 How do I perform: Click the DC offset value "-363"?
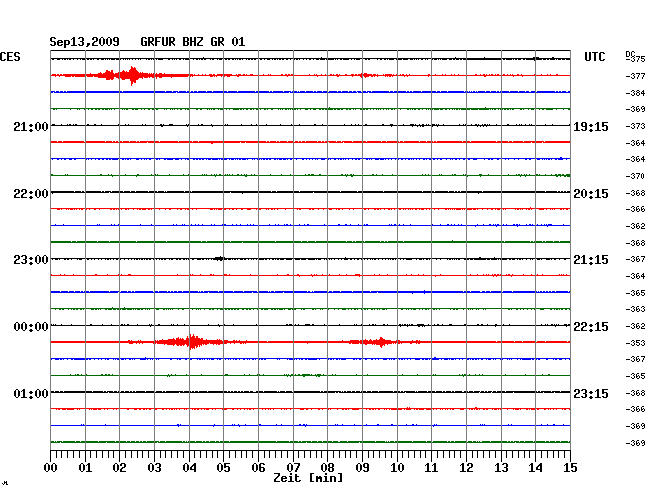635,309
